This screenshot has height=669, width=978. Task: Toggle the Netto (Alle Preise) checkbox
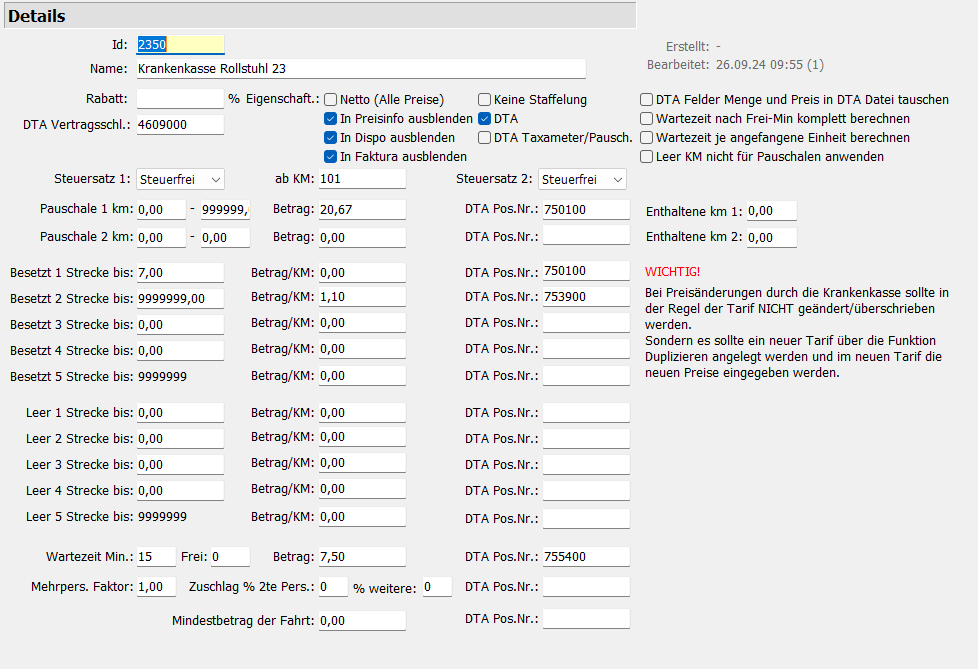click(331, 100)
